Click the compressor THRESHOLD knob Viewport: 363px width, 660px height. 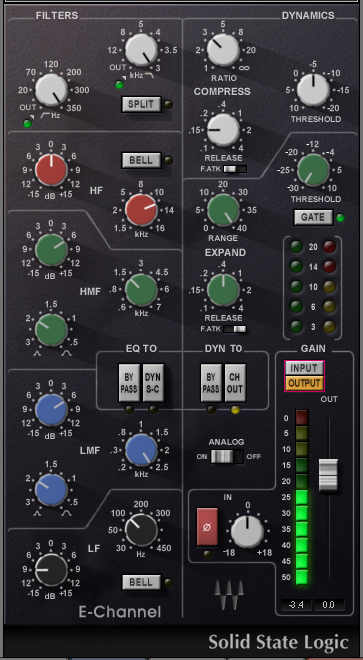coord(313,90)
